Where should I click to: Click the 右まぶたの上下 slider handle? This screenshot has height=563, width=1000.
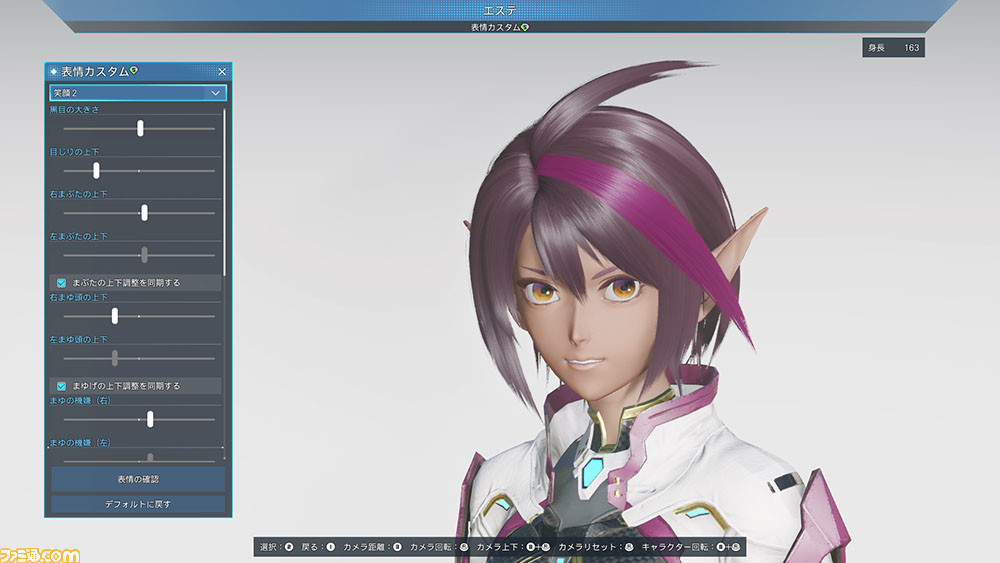pos(144,212)
